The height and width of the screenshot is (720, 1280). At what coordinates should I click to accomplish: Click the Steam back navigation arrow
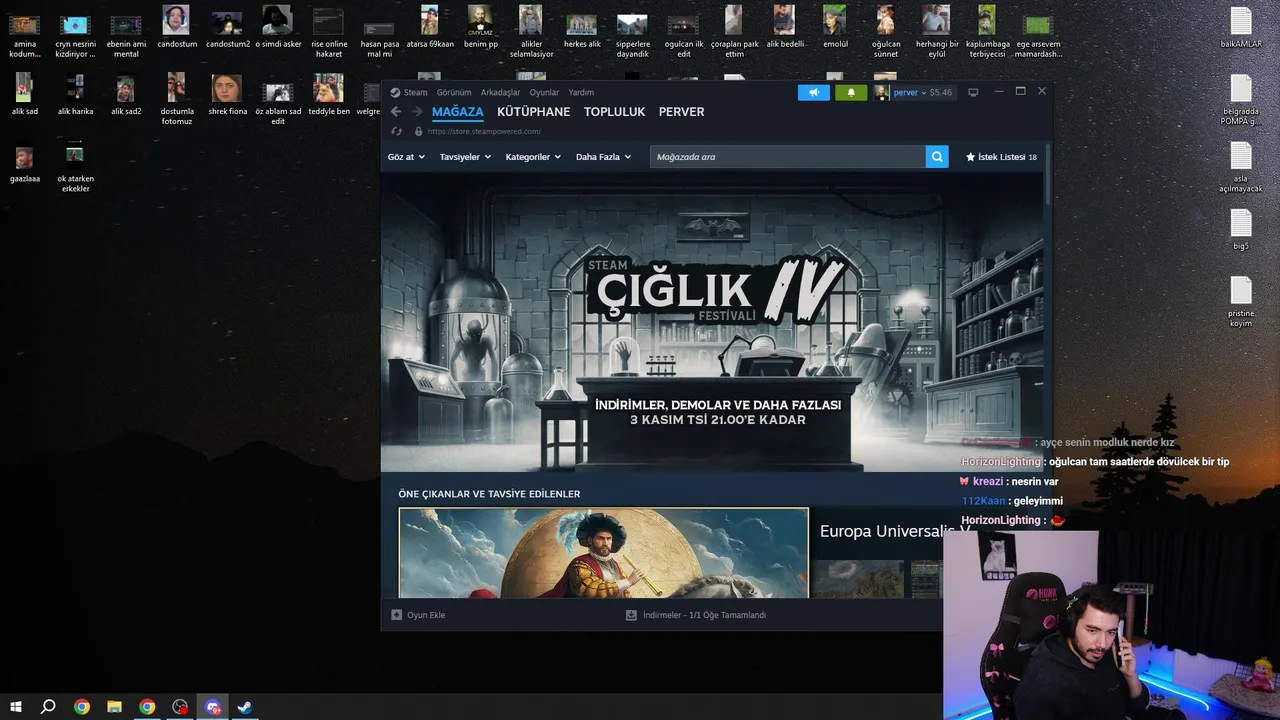396,112
